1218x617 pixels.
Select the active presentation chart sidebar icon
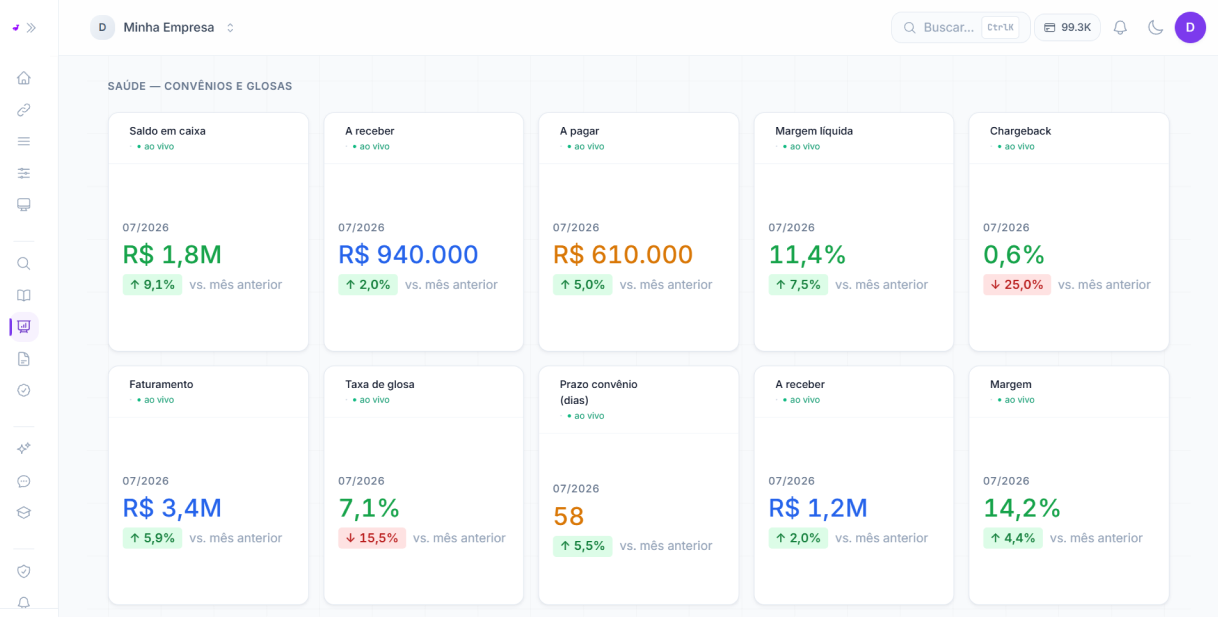pyautogui.click(x=24, y=327)
